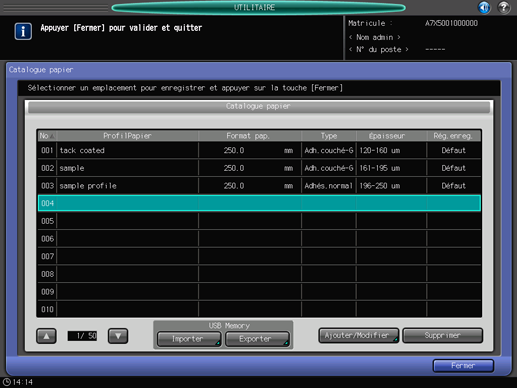This screenshot has width=517, height=388.
Task: Click the Épaisseur column header
Action: (x=391, y=136)
